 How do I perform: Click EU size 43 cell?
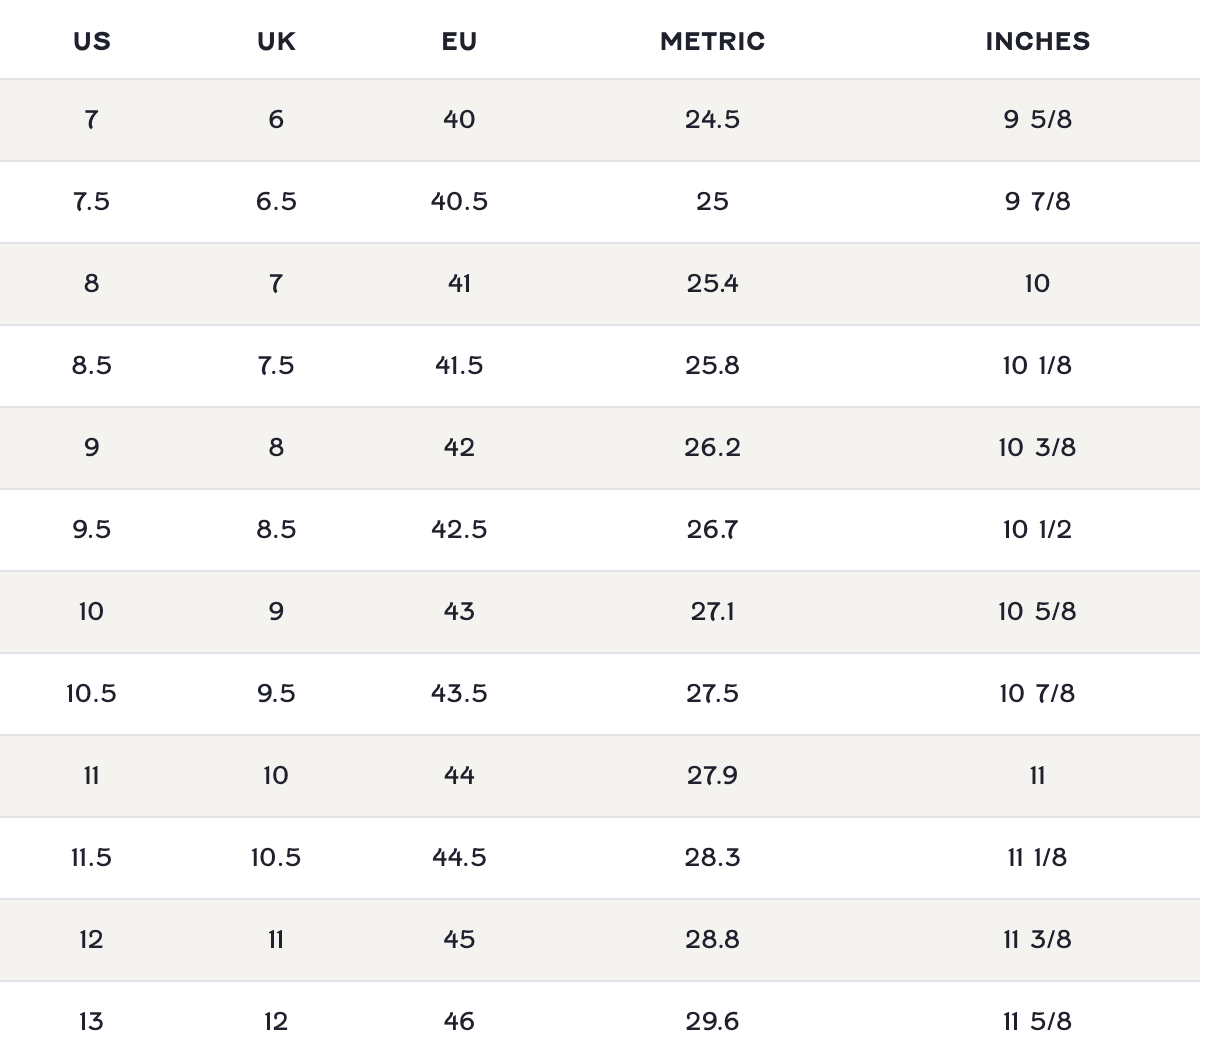[459, 612]
